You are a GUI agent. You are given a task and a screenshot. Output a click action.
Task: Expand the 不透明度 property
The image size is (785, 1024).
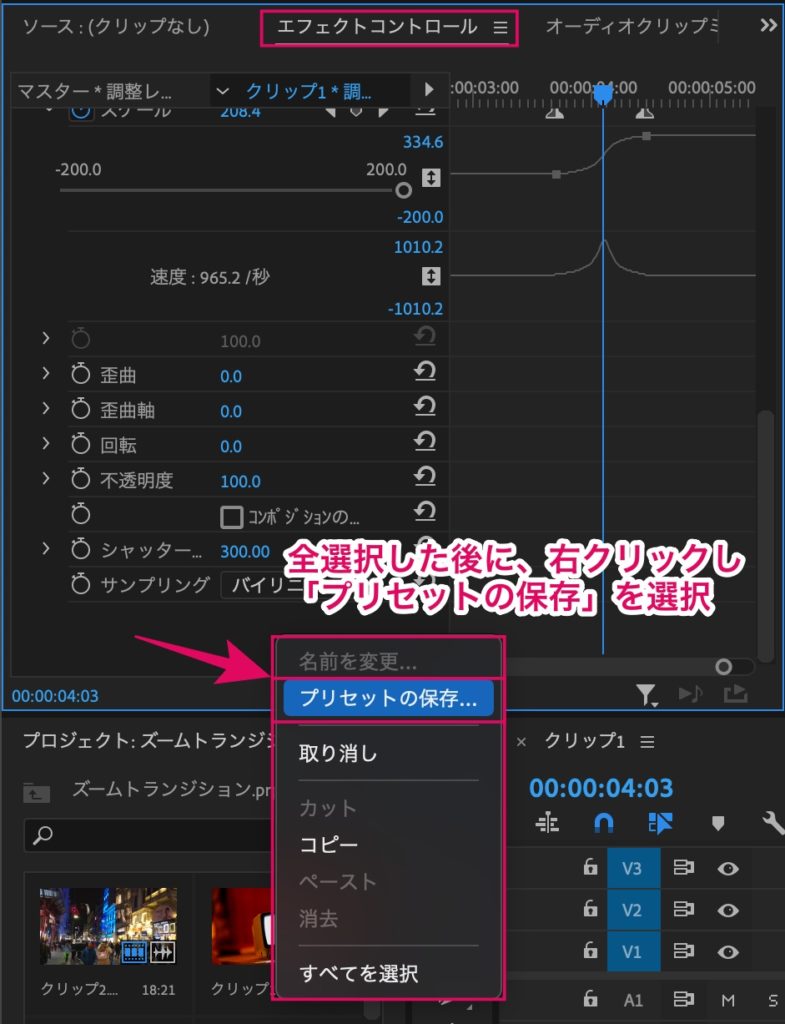(45, 478)
